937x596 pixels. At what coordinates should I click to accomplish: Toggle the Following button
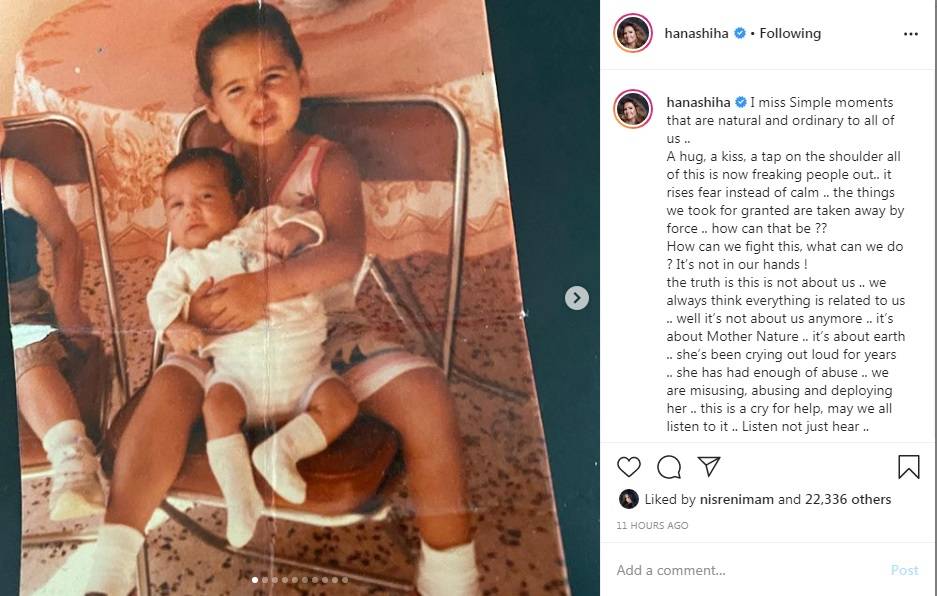[x=790, y=33]
